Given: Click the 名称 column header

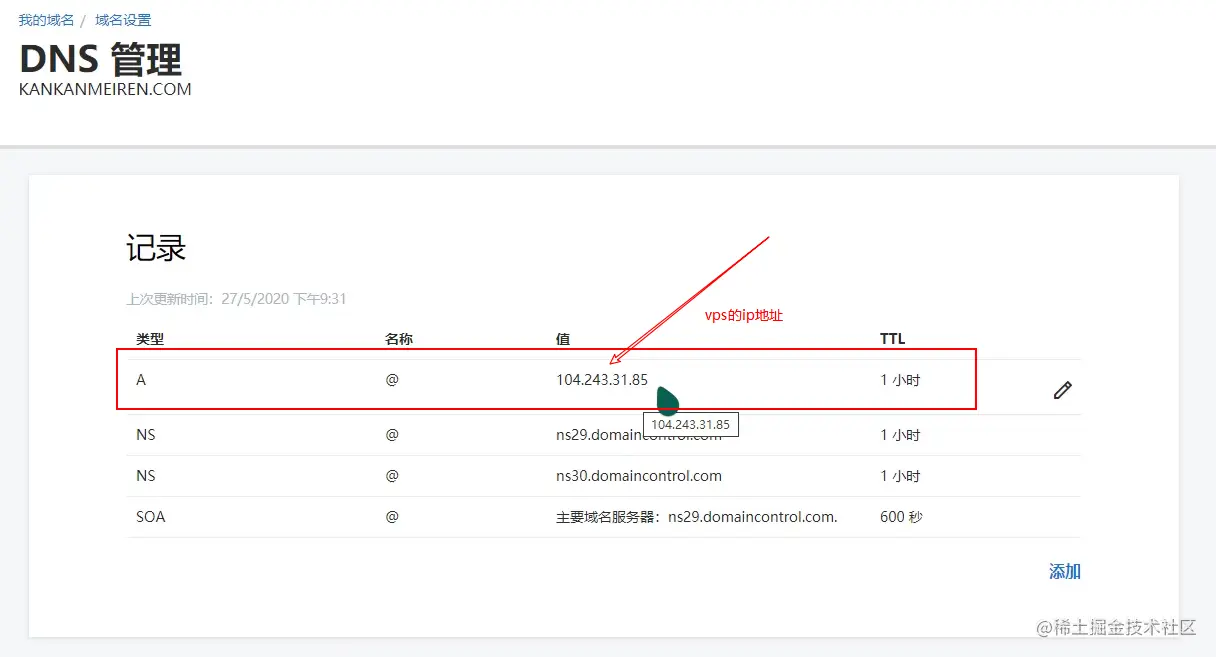Looking at the screenshot, I should 399,339.
